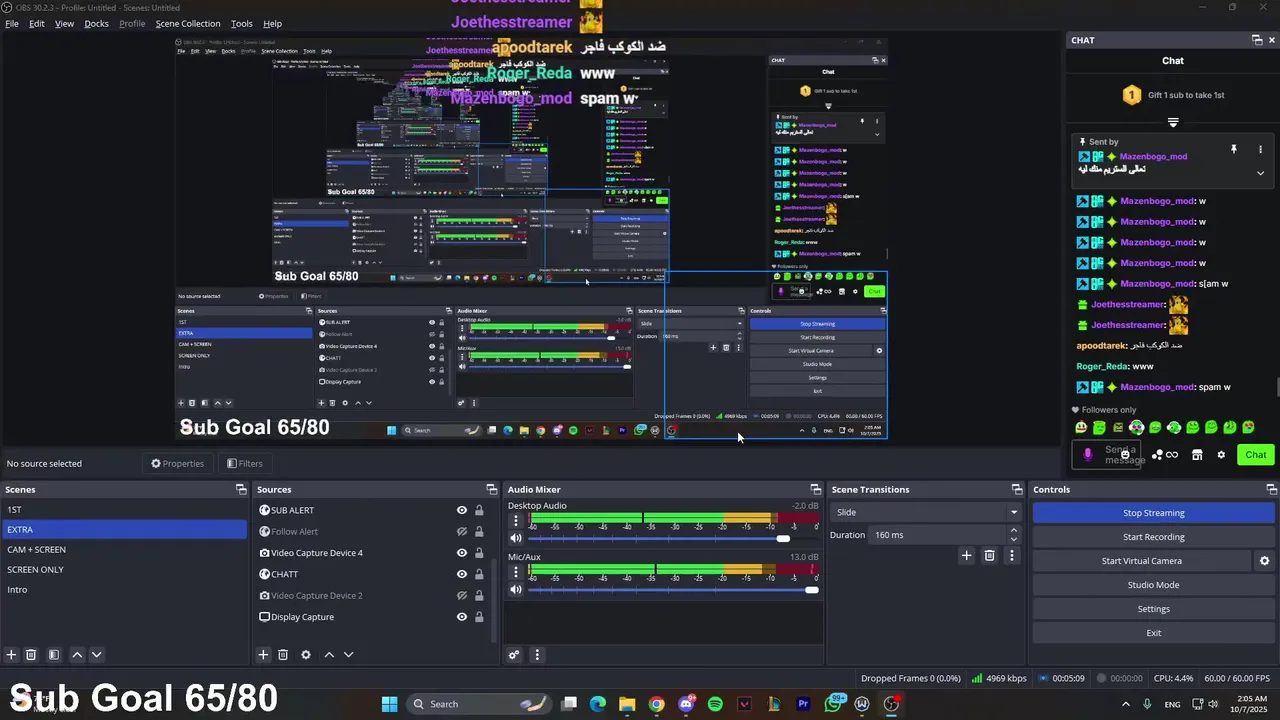Open the Edit menu

click(37, 23)
